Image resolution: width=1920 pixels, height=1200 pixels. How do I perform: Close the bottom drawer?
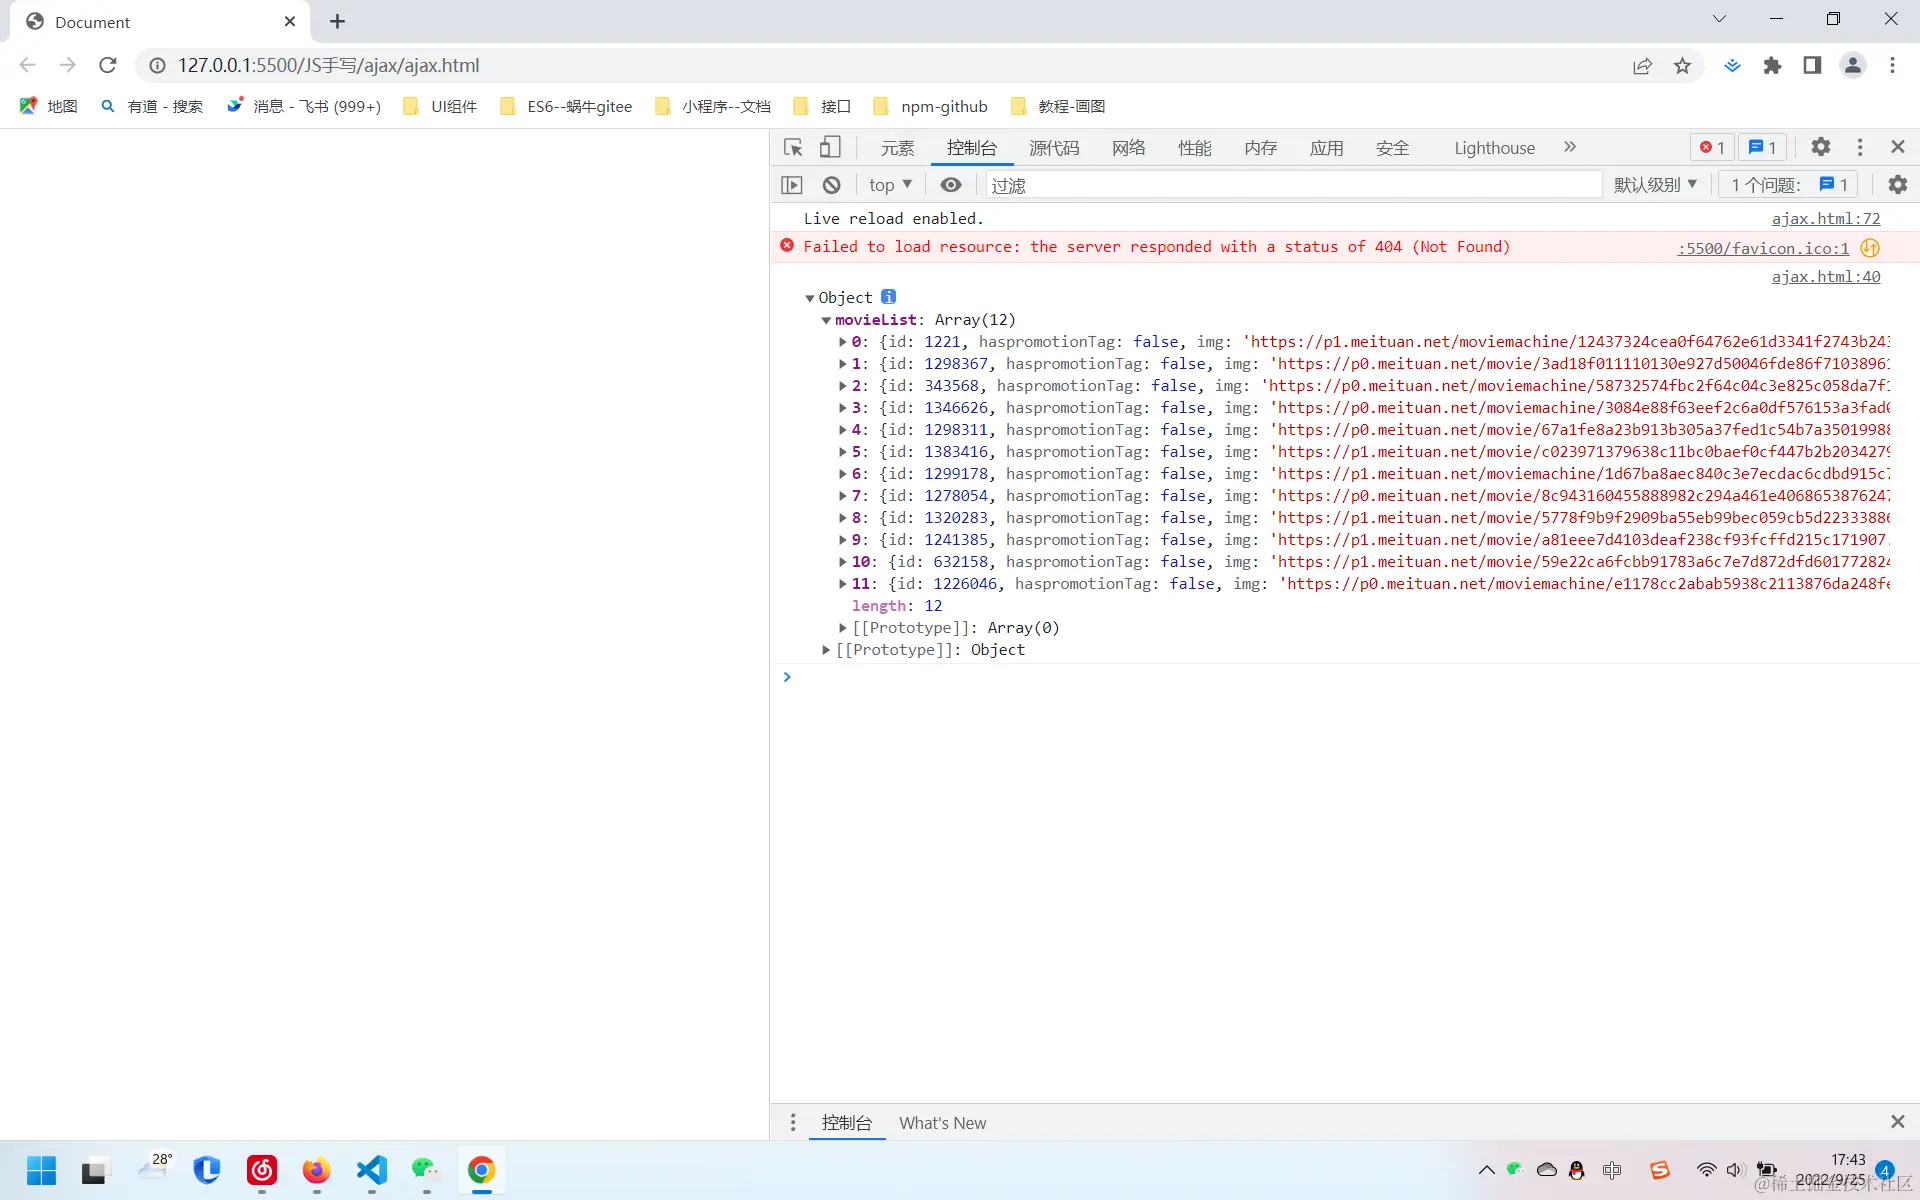pyautogui.click(x=1898, y=1122)
